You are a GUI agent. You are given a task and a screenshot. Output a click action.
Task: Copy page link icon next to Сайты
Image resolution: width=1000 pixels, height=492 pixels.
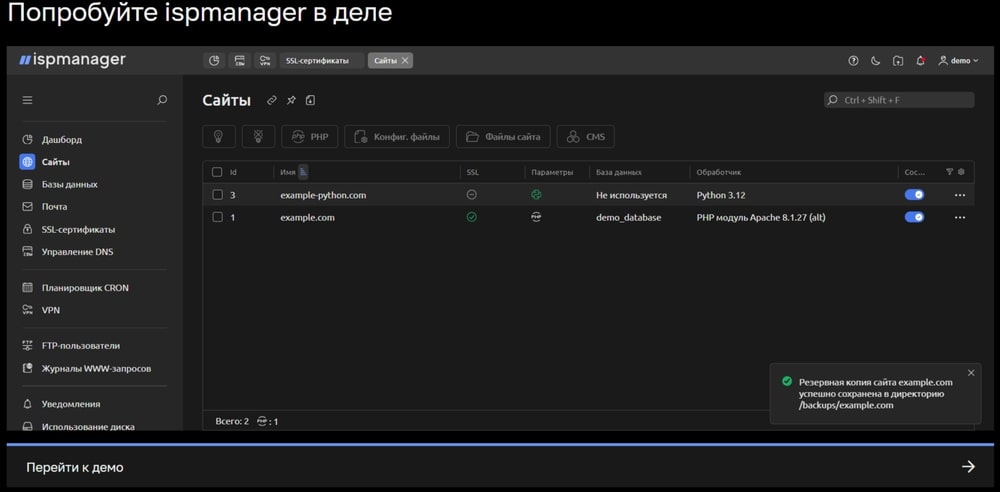point(272,100)
